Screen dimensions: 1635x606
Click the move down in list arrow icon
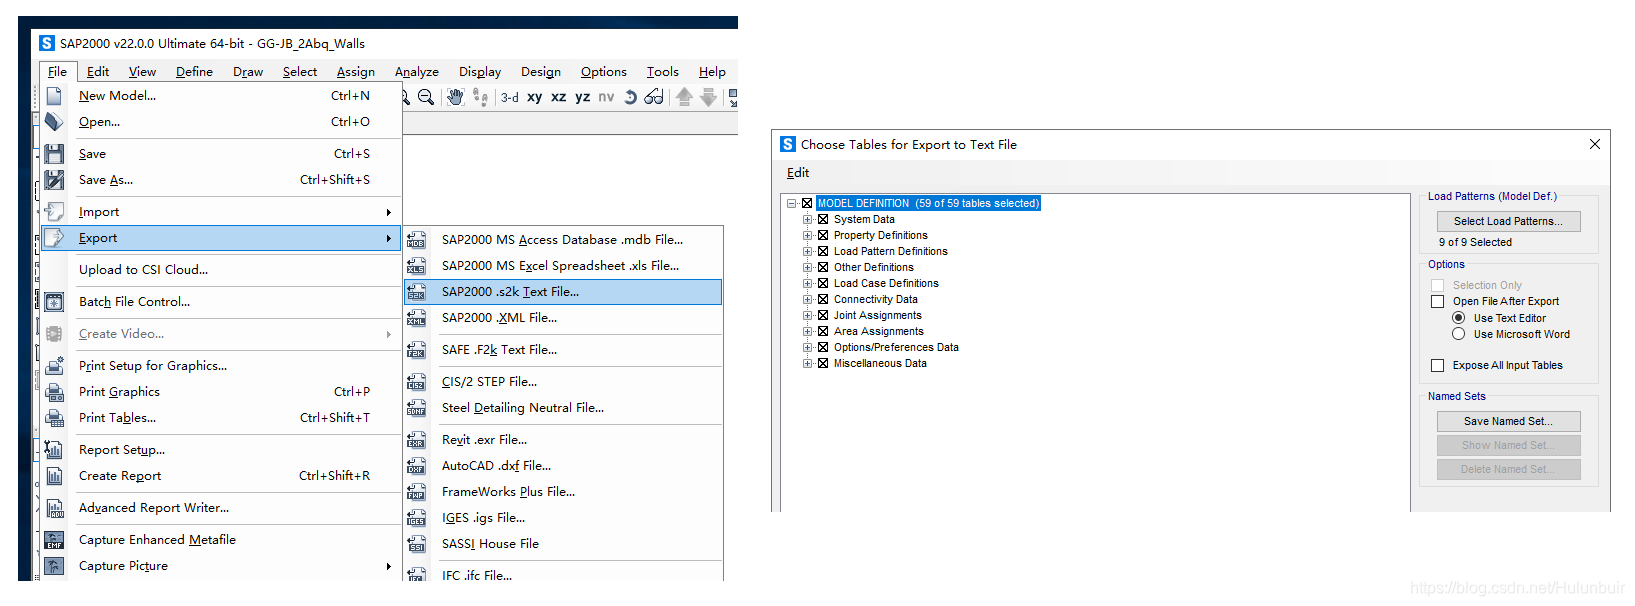708,97
